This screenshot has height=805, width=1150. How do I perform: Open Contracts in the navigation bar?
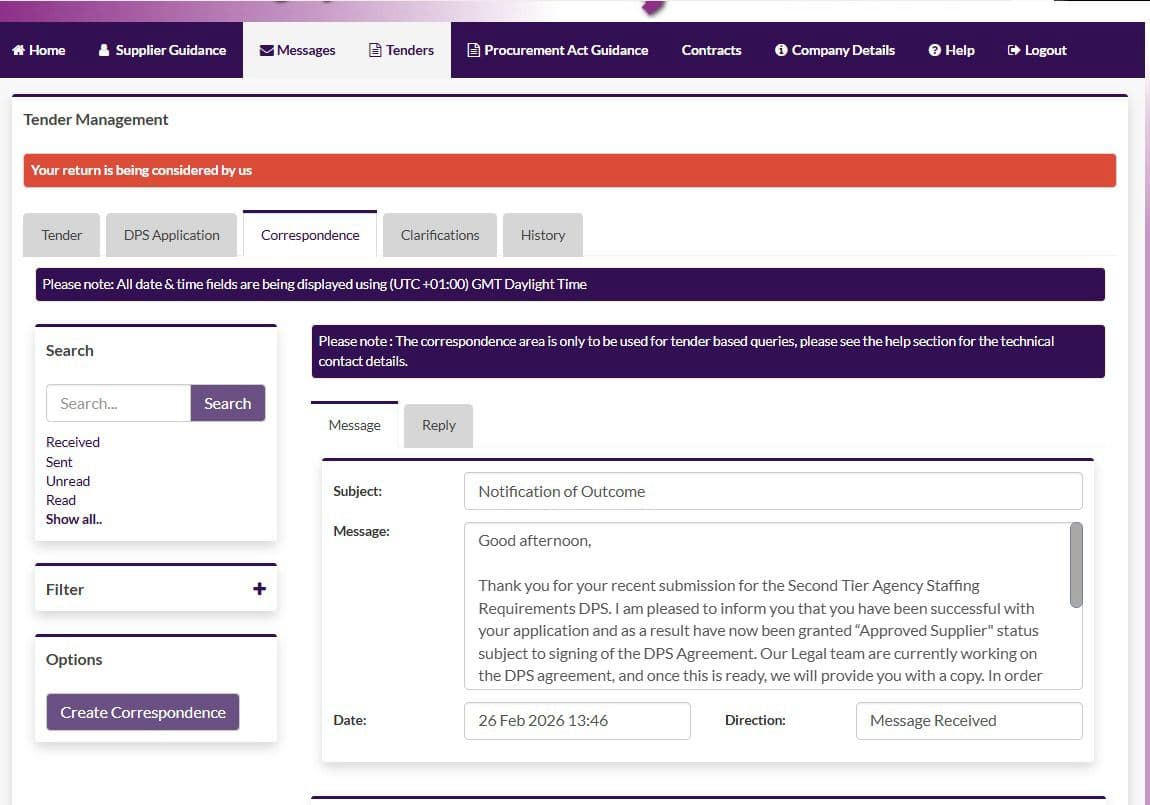(x=711, y=50)
